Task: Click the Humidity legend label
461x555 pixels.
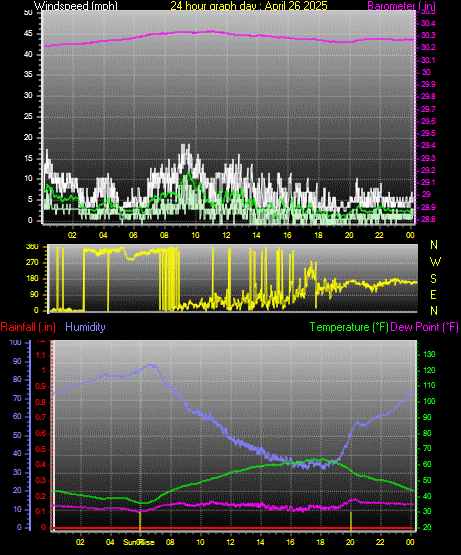Action: [x=85, y=327]
